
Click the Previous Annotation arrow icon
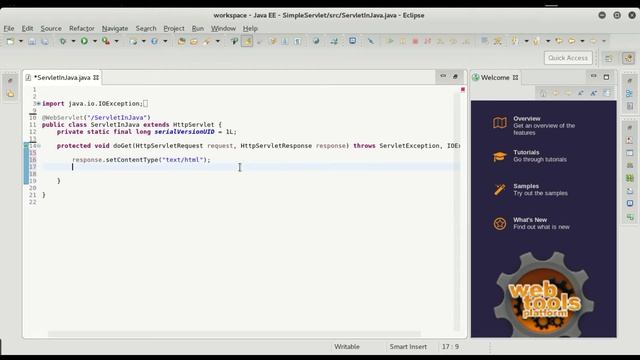click(537, 41)
